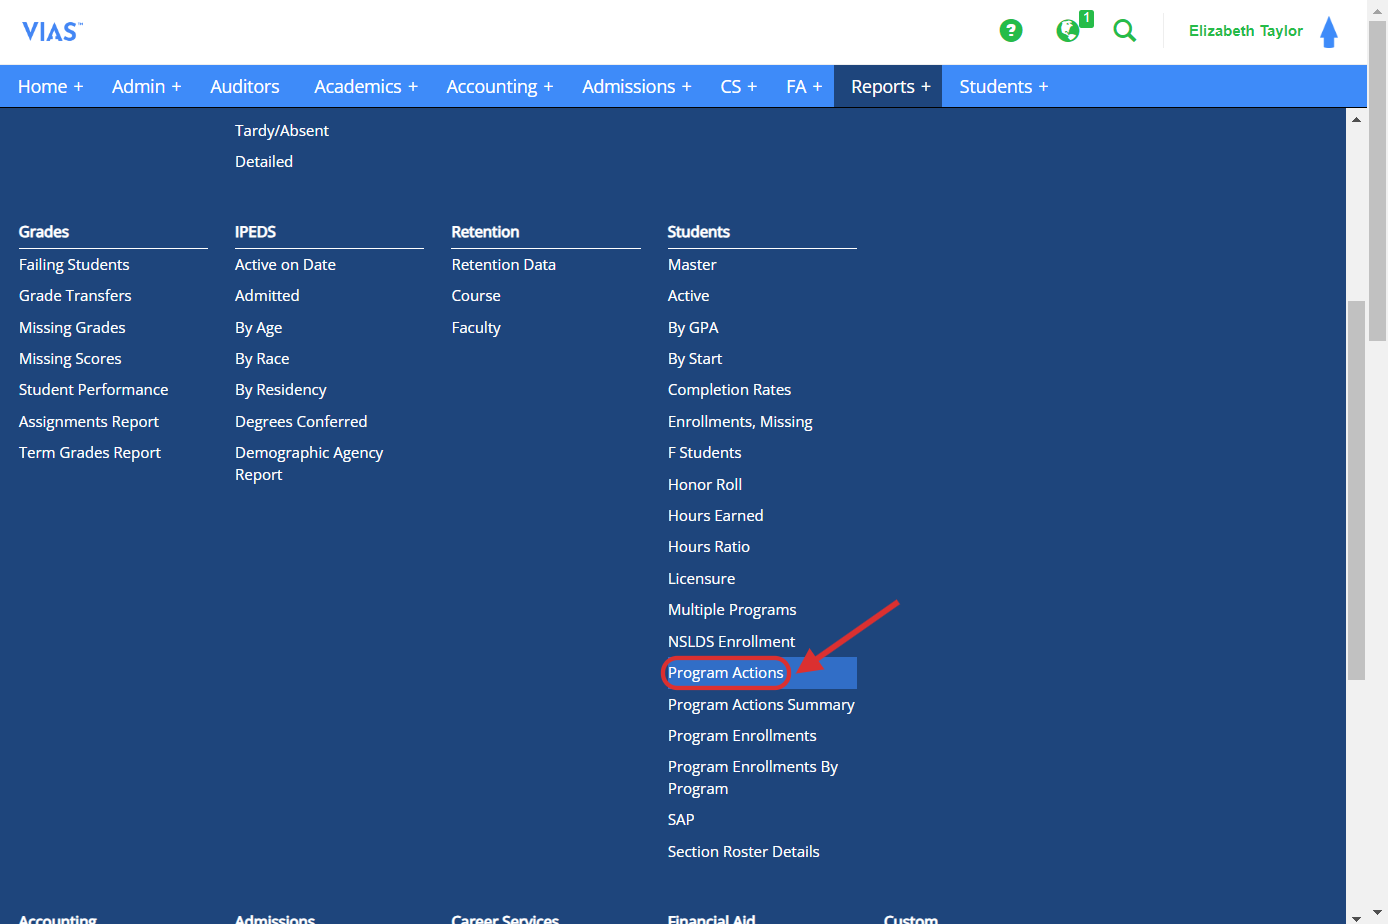
Task: Open the Degrees Conferred report
Action: click(x=300, y=421)
